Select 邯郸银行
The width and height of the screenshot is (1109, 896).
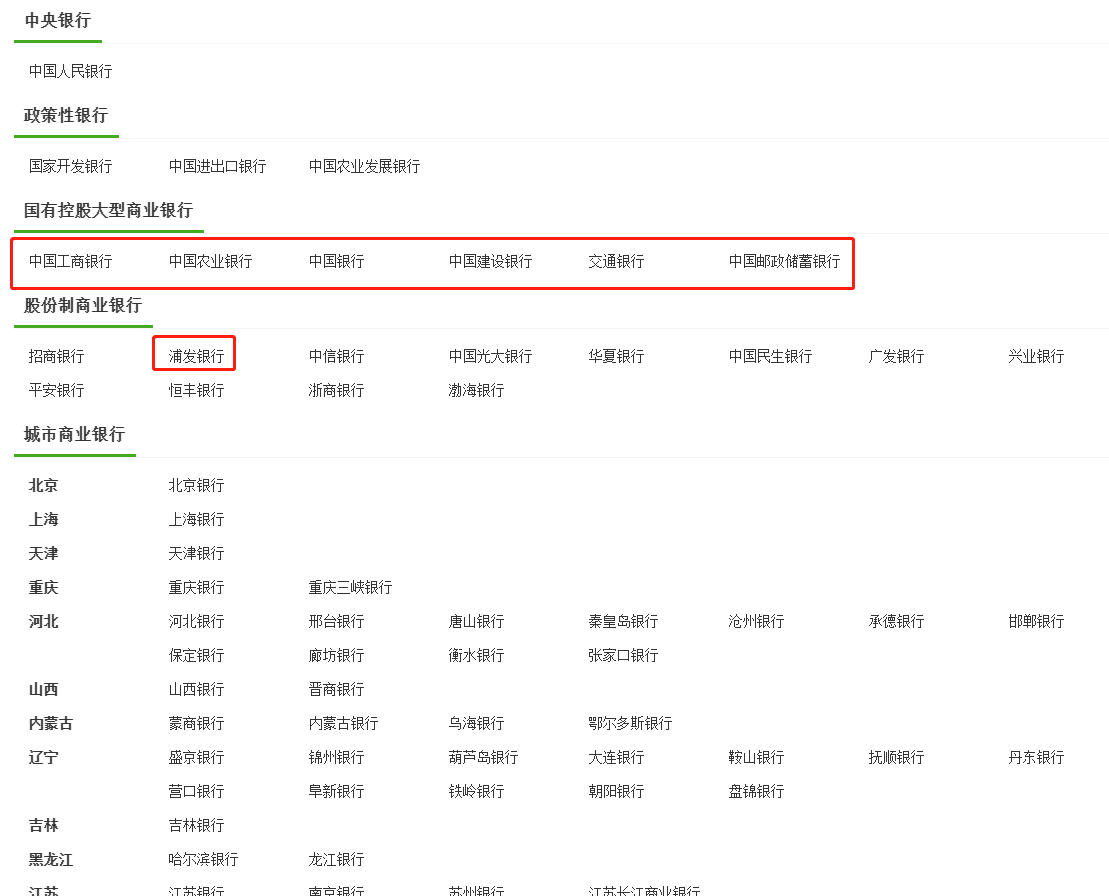click(1036, 622)
